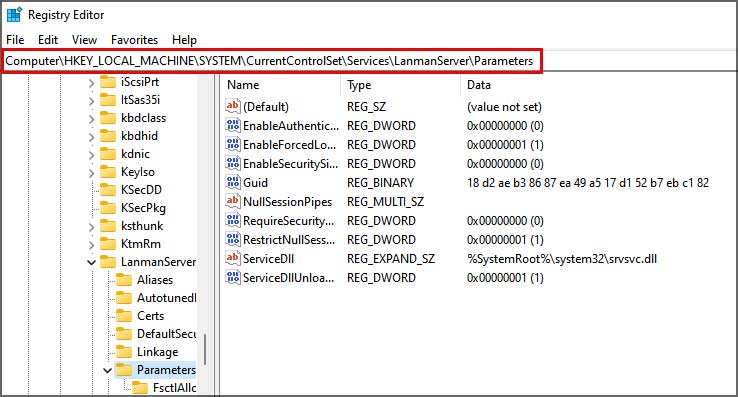738x397 pixels.
Task: Open the View menu
Action: tap(84, 40)
